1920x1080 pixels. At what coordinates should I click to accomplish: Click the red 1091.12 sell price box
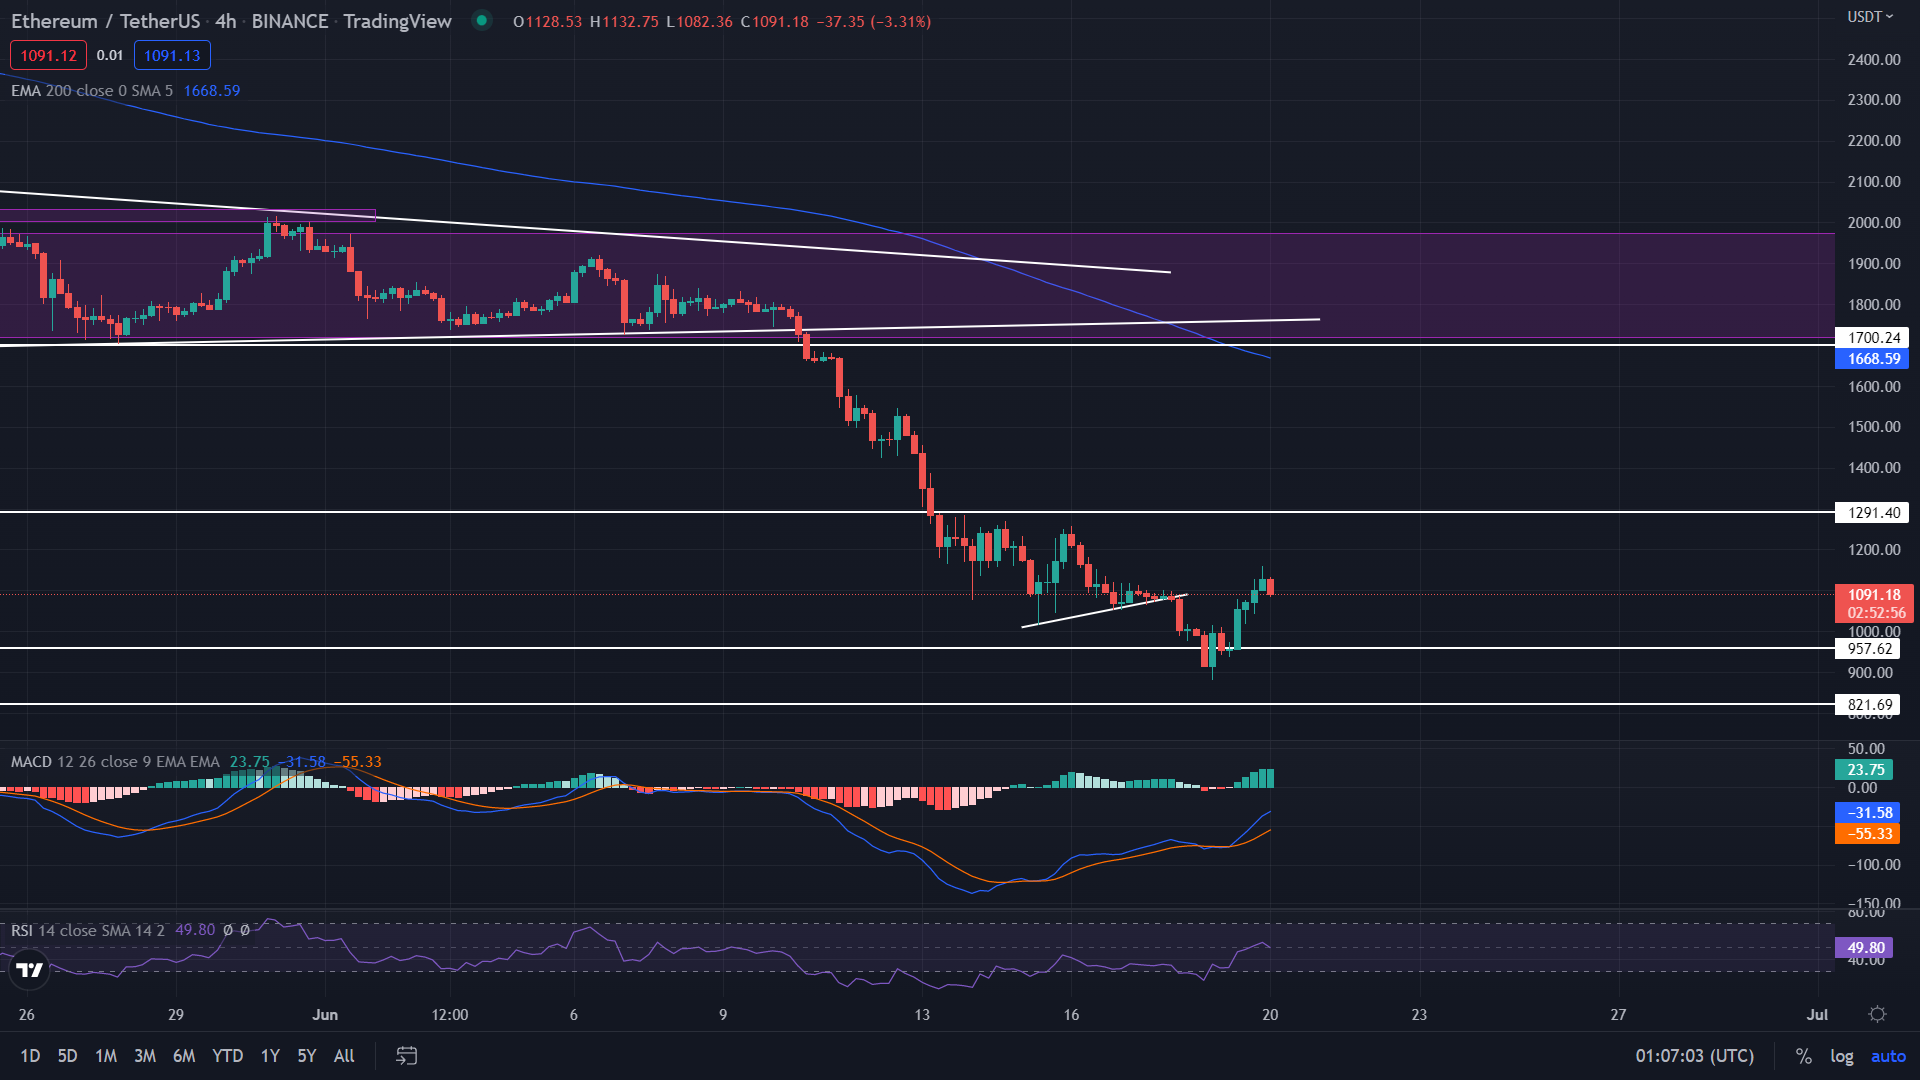coord(48,56)
